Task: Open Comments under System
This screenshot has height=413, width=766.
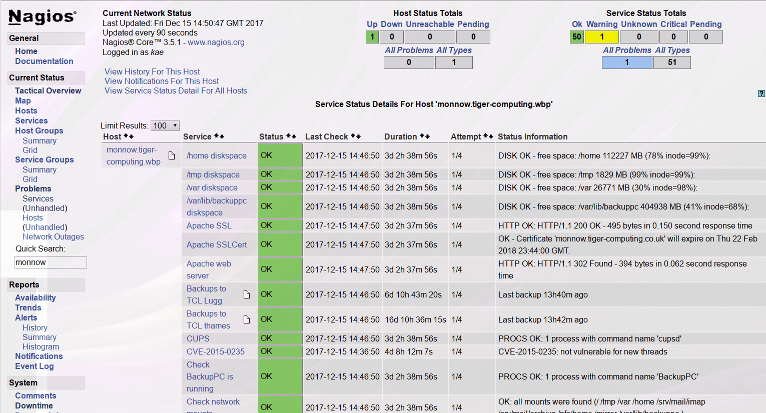Action: coord(36,396)
